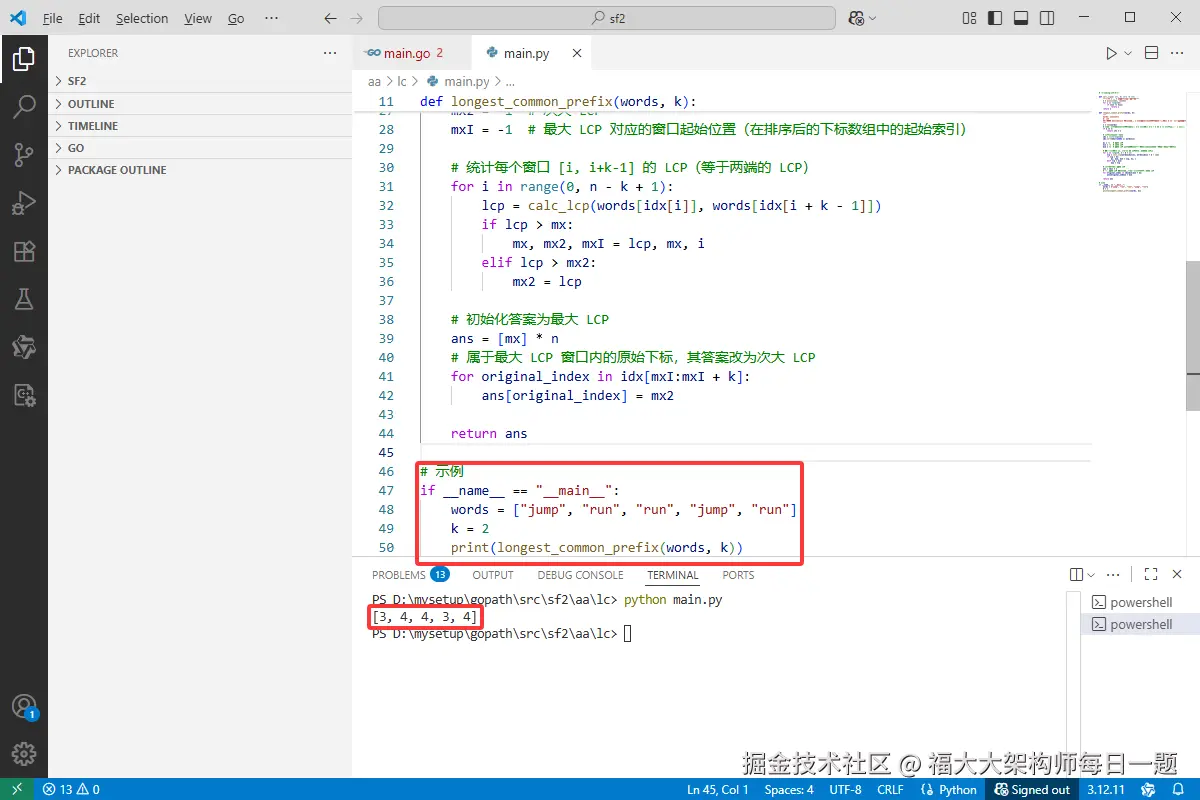Screen dimensions: 1200x800
Task: Open editor More Actions ellipsis
Action: [1178, 53]
